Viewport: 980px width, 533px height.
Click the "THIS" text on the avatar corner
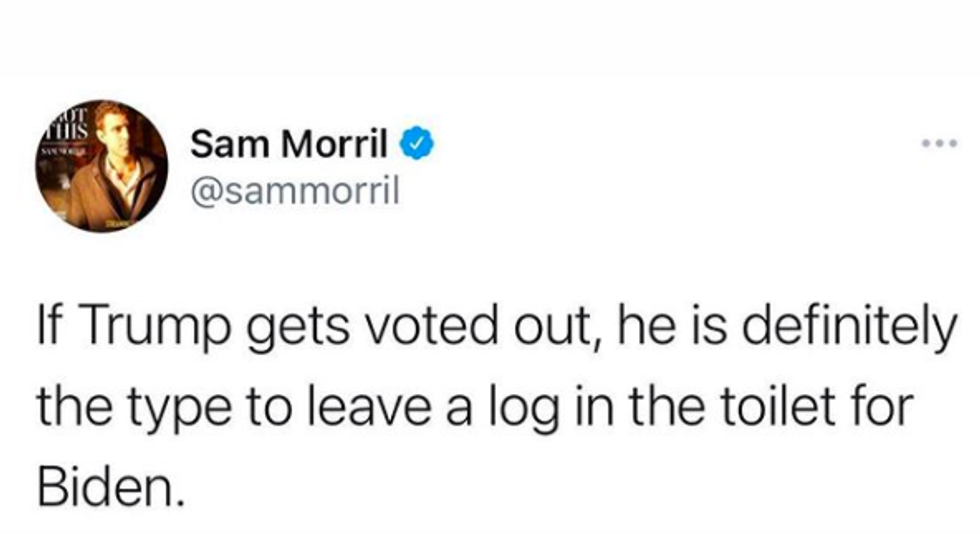click(x=68, y=131)
